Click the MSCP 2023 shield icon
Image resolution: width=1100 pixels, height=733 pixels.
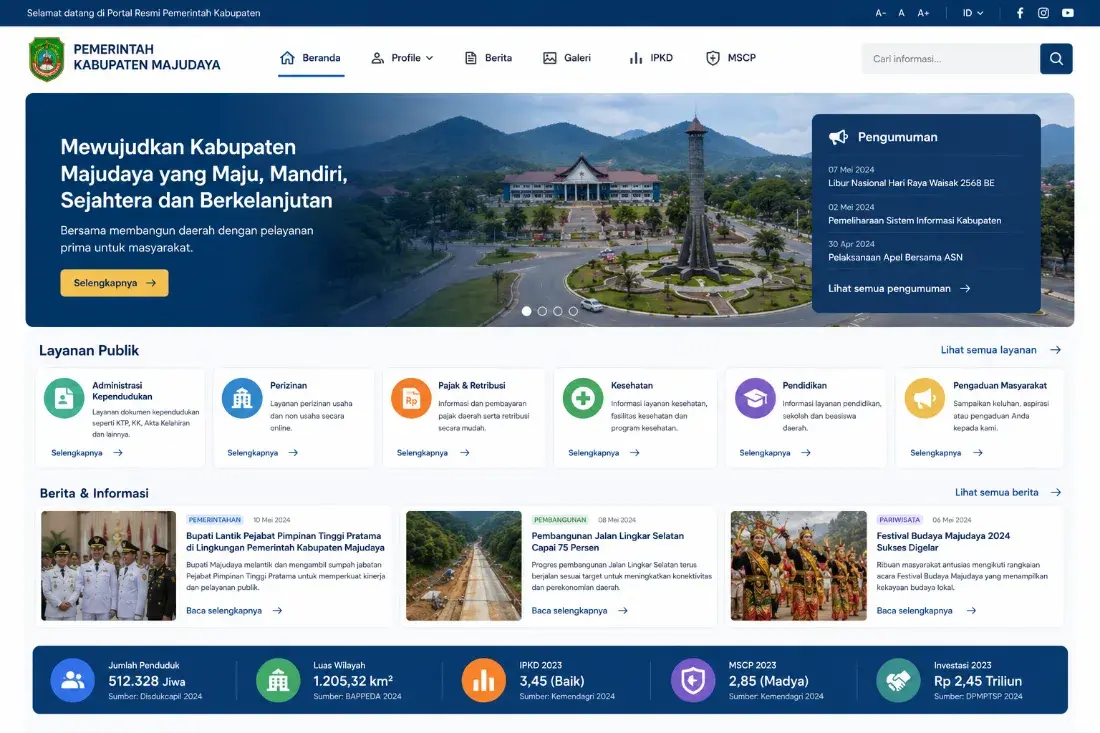coord(693,680)
